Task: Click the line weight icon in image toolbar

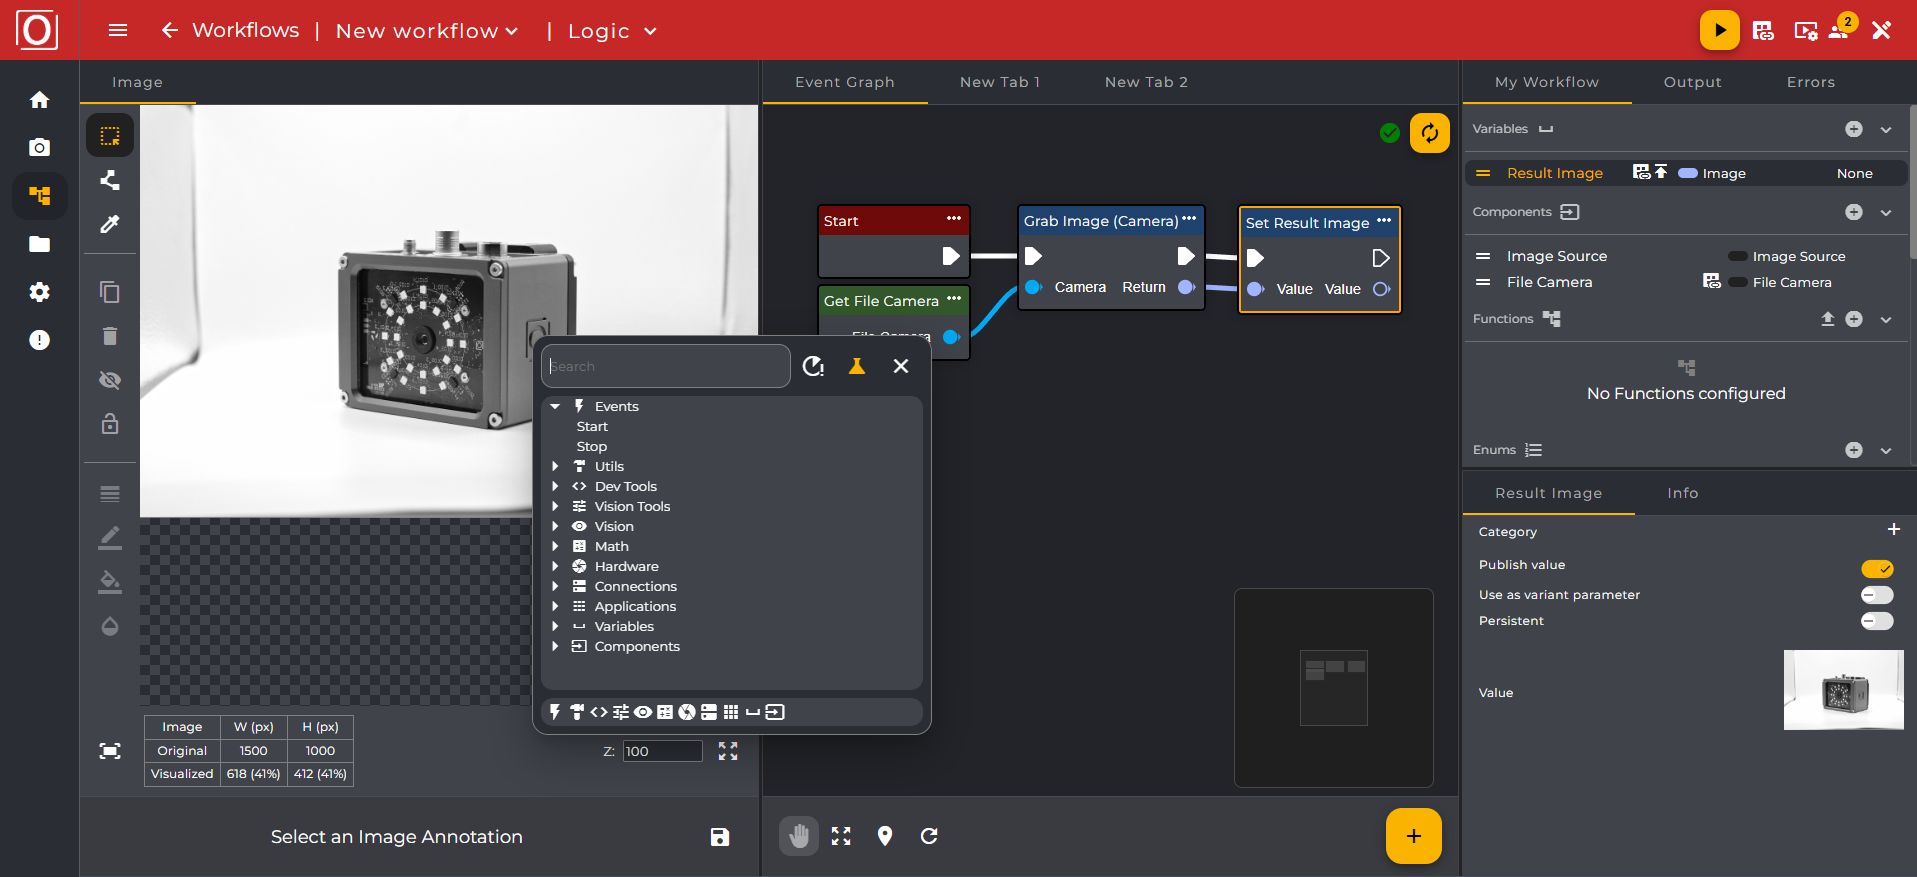Action: click(110, 494)
